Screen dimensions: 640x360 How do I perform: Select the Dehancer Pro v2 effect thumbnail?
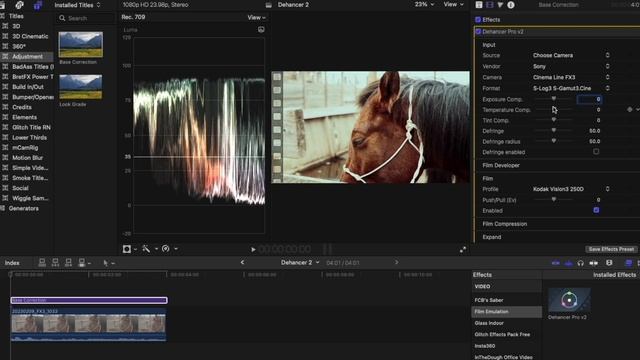(569, 300)
